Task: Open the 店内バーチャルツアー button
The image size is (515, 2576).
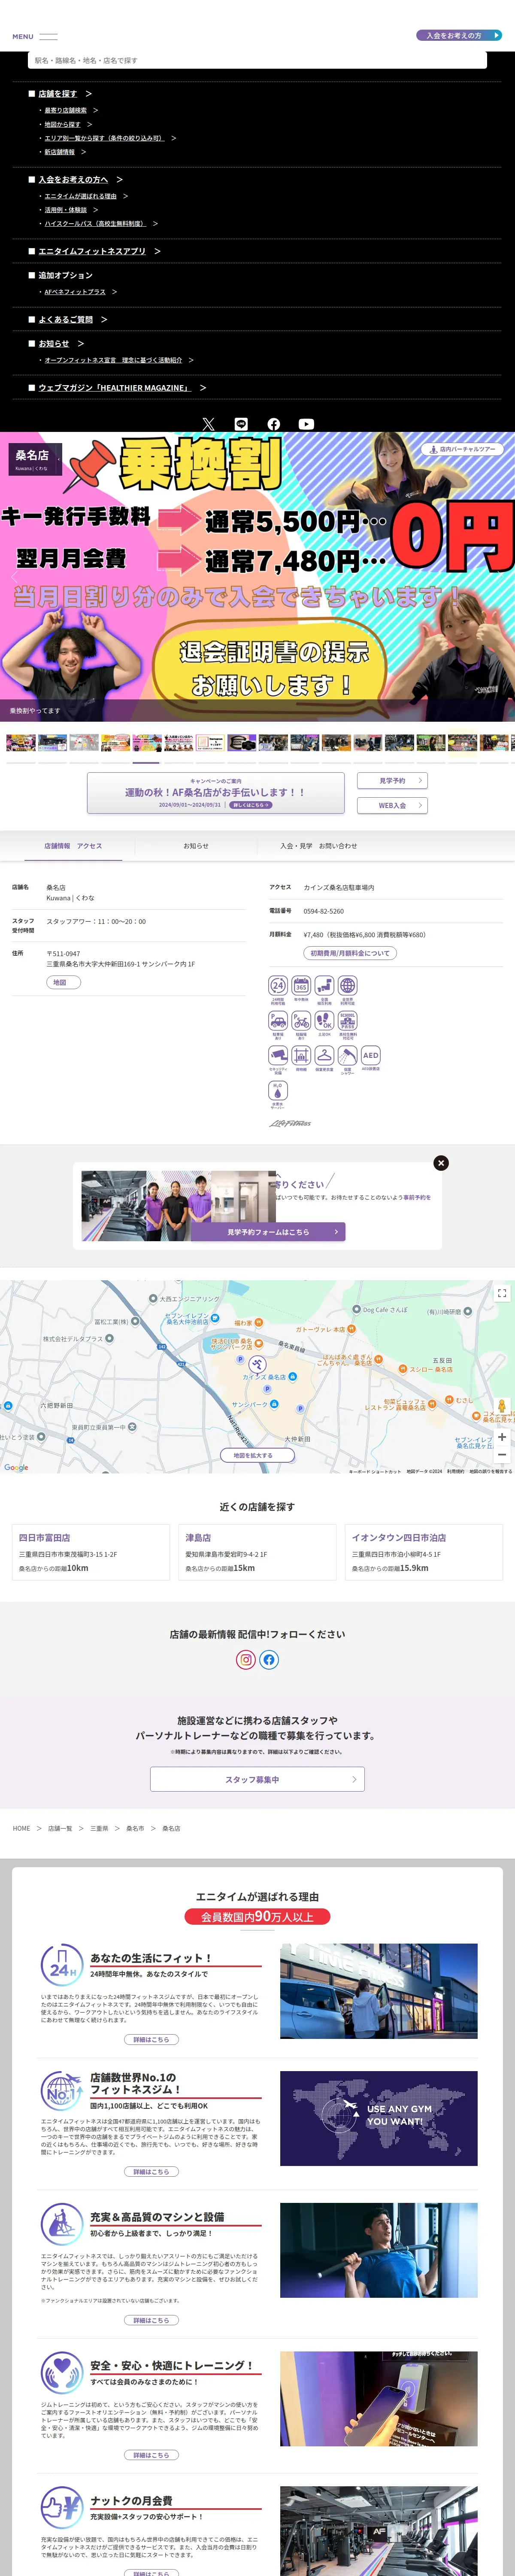Action: [462, 449]
